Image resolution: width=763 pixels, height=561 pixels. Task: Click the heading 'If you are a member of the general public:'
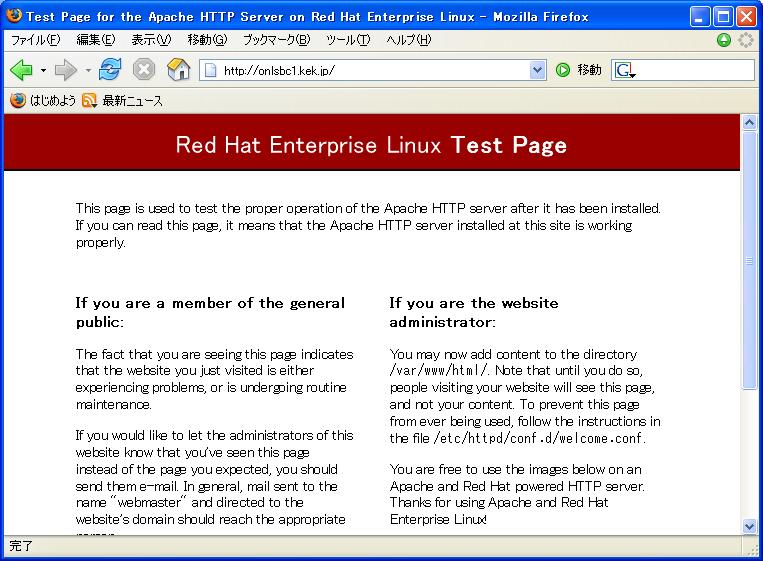tap(210, 312)
